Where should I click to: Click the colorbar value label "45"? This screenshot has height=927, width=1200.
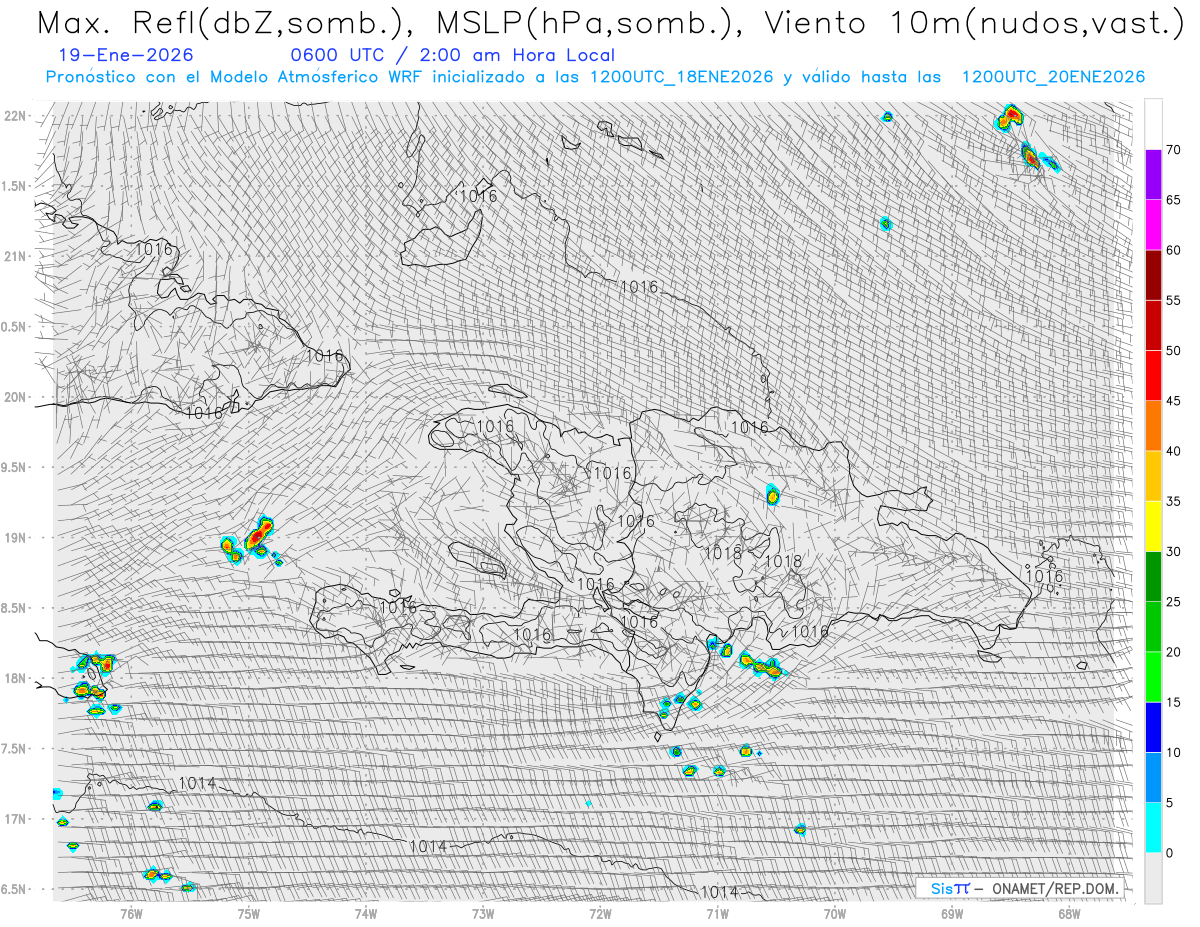[x=1174, y=401]
